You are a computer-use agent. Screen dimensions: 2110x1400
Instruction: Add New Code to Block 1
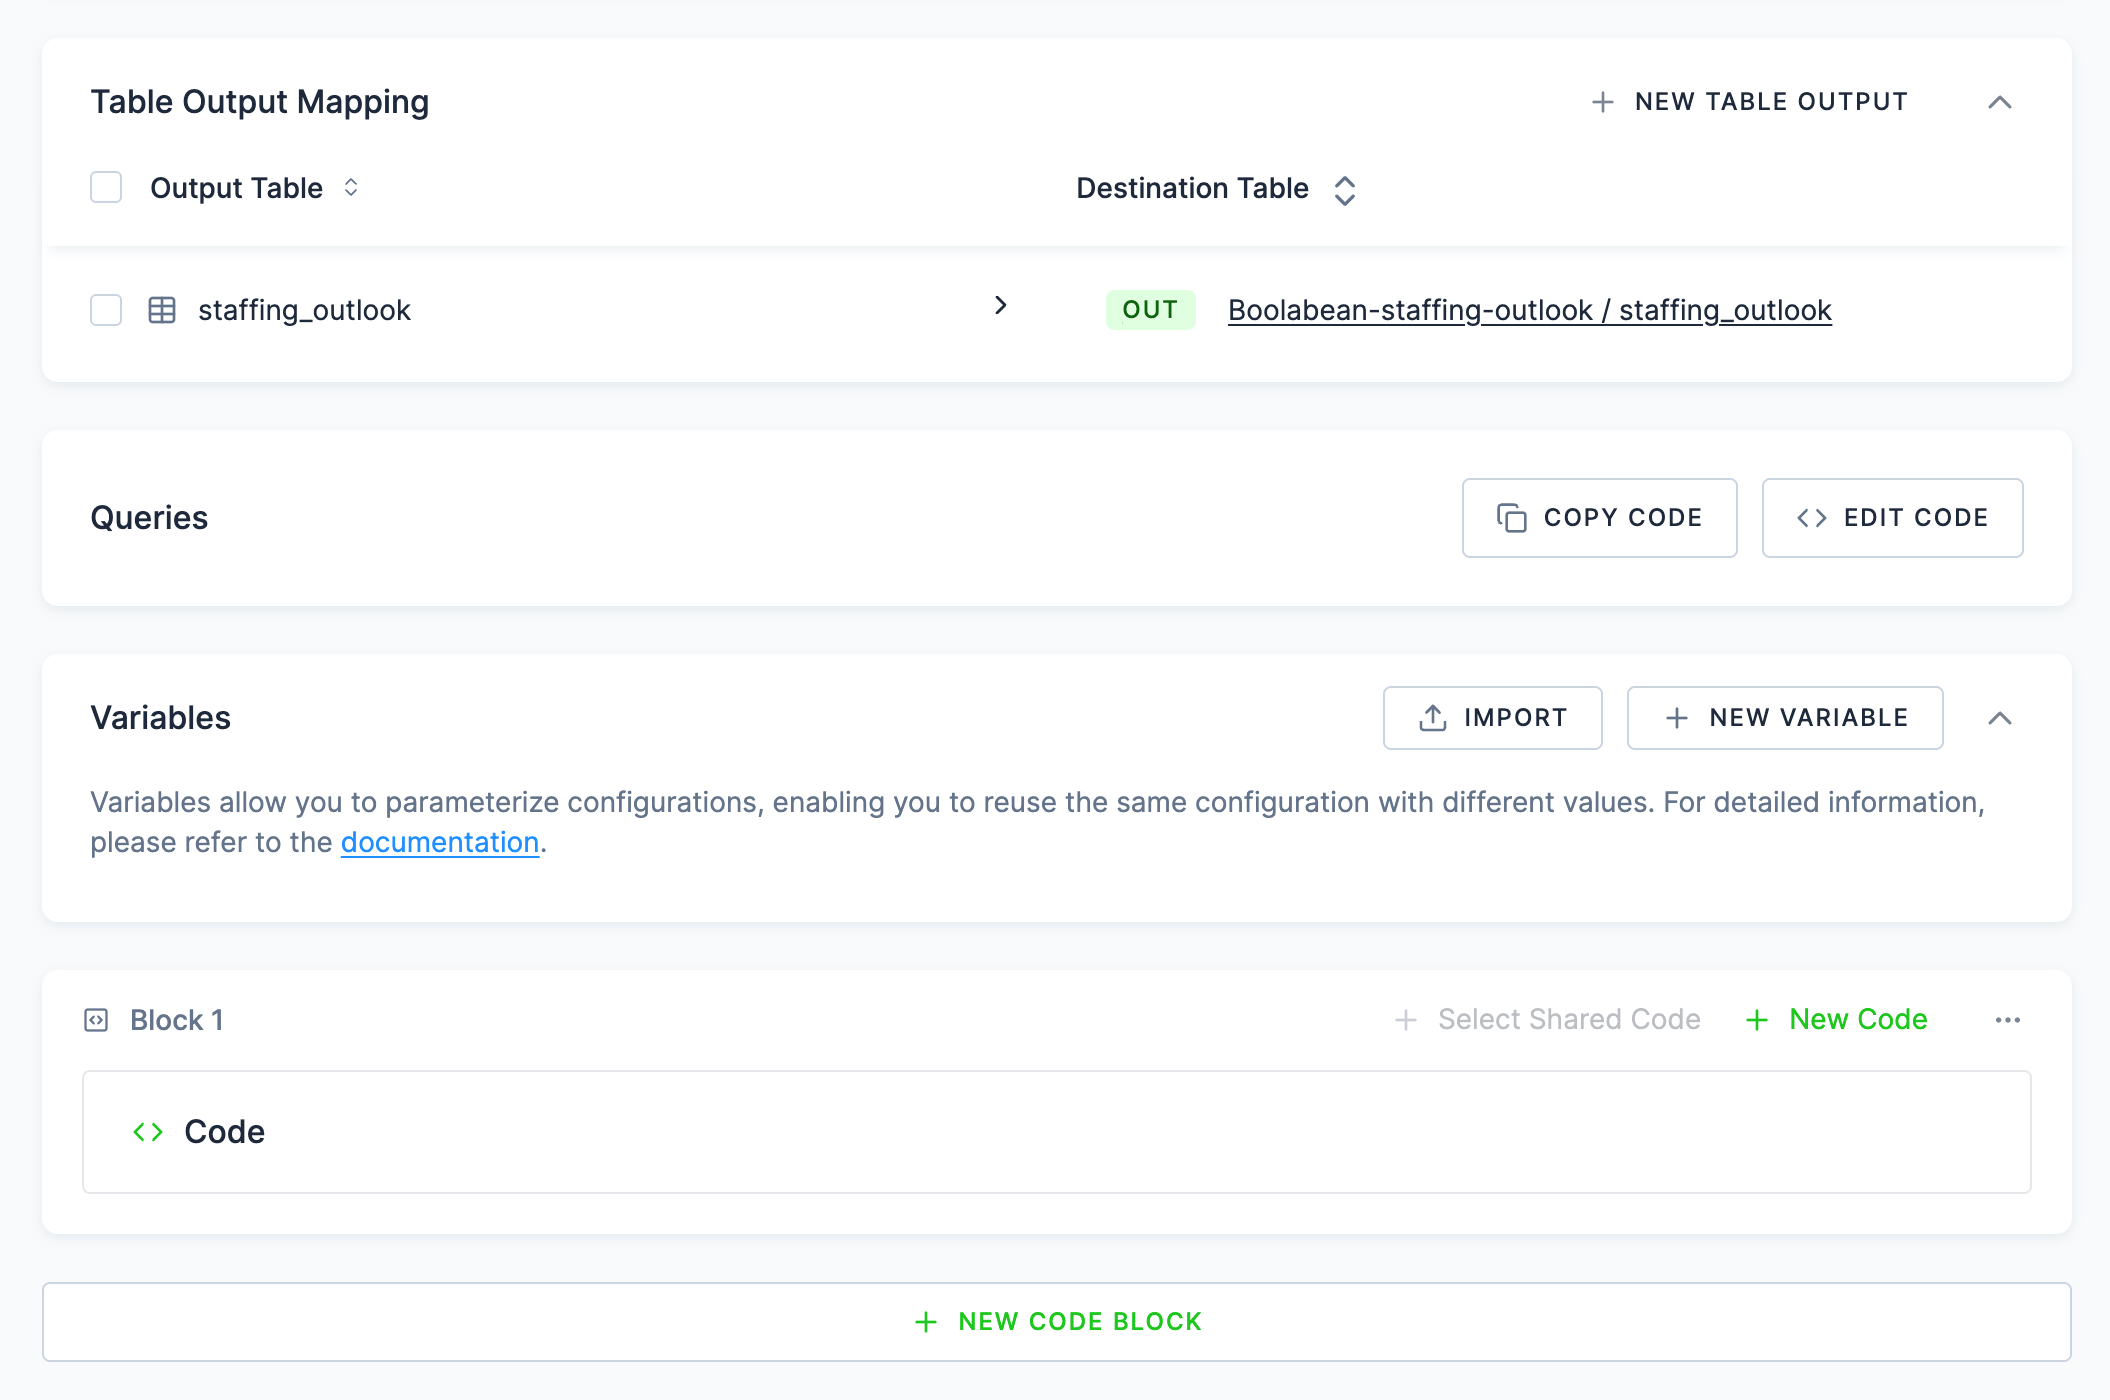click(x=1836, y=1019)
